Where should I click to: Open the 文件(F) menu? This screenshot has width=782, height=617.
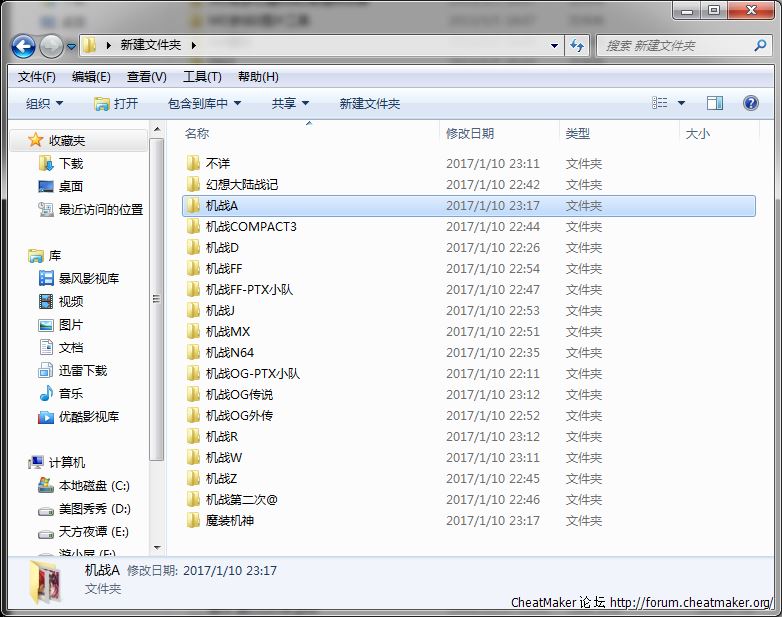coord(37,76)
